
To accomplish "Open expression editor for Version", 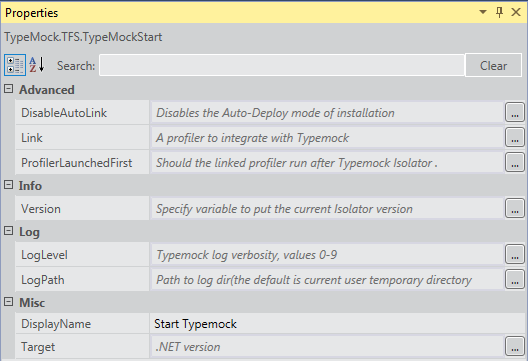I will coord(515,208).
